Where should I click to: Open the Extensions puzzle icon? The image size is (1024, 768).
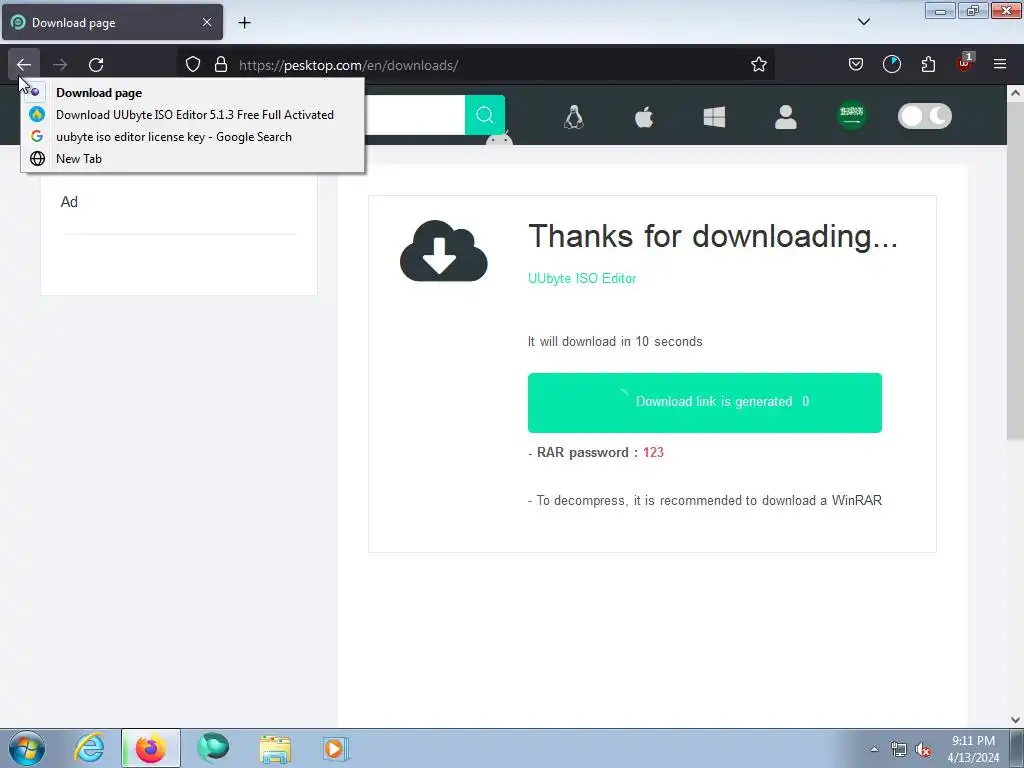[928, 65]
